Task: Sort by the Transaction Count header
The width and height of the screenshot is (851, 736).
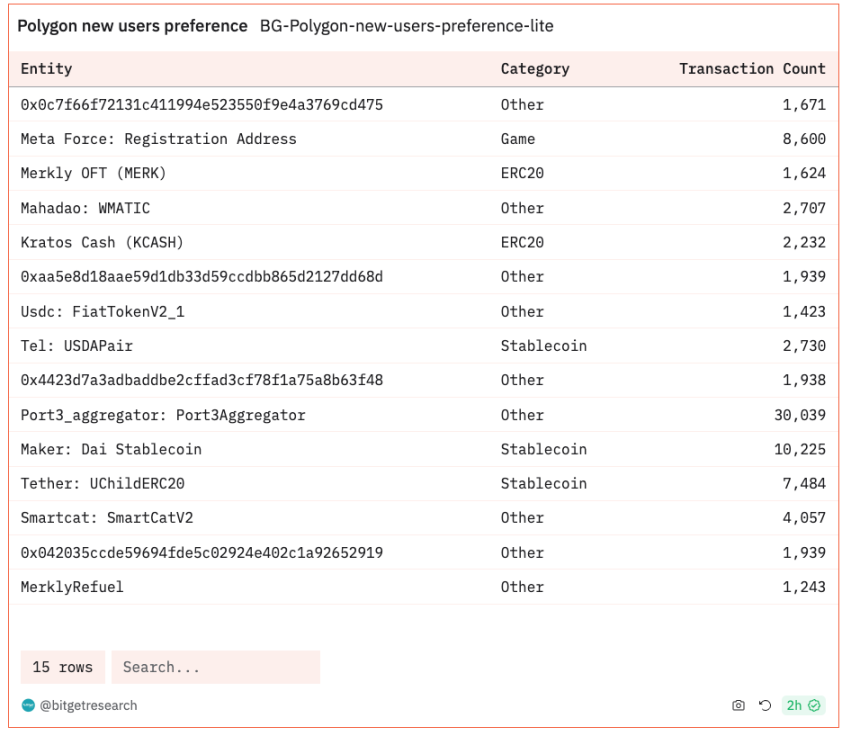Action: click(x=752, y=69)
